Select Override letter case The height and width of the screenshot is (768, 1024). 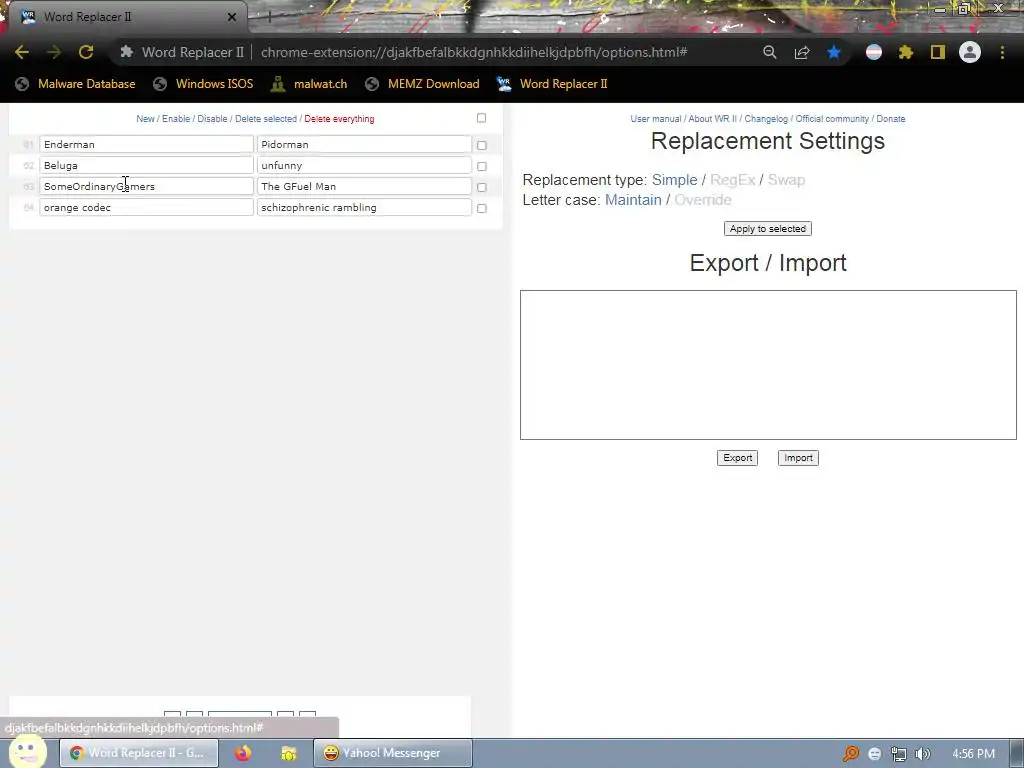click(703, 200)
